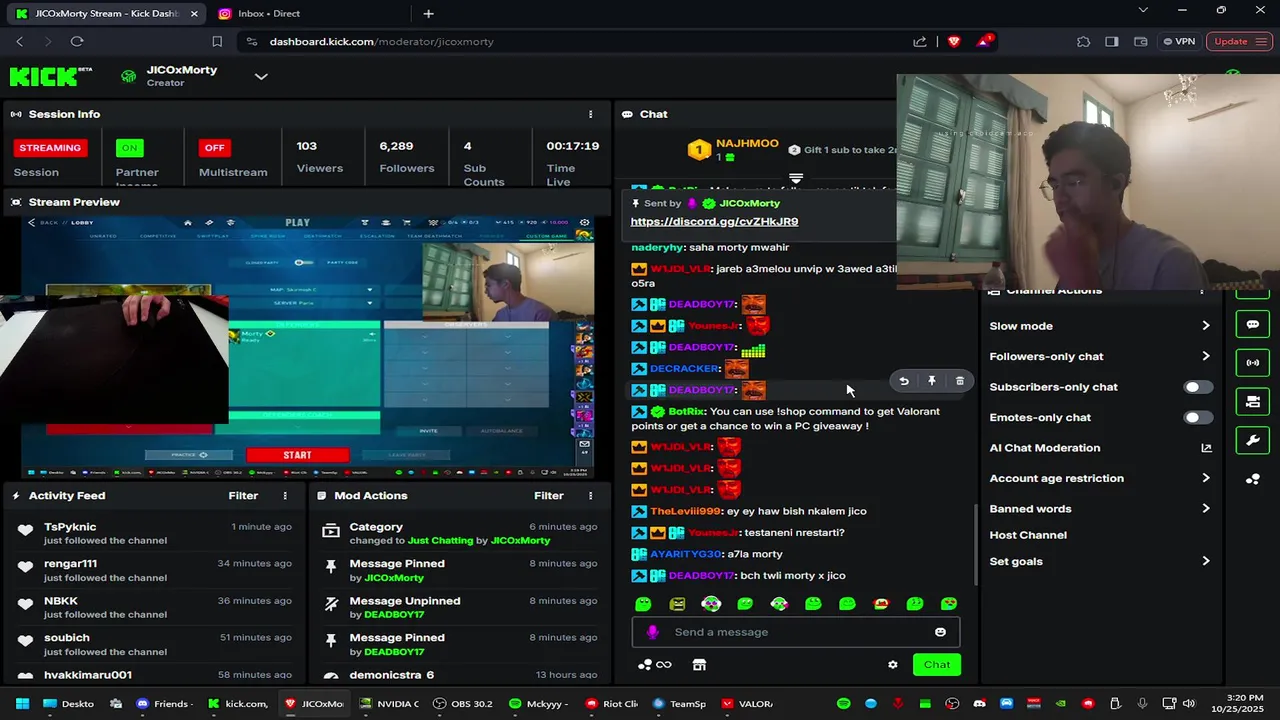Viewport: 1280px width, 720px height.
Task: Enable Emotes-only chat toggle
Action: click(1198, 417)
